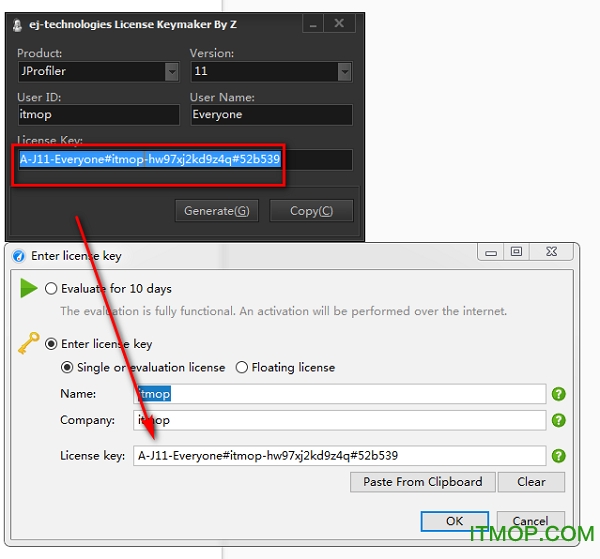Click the Company input field
The height and width of the screenshot is (559, 600).
[339, 420]
